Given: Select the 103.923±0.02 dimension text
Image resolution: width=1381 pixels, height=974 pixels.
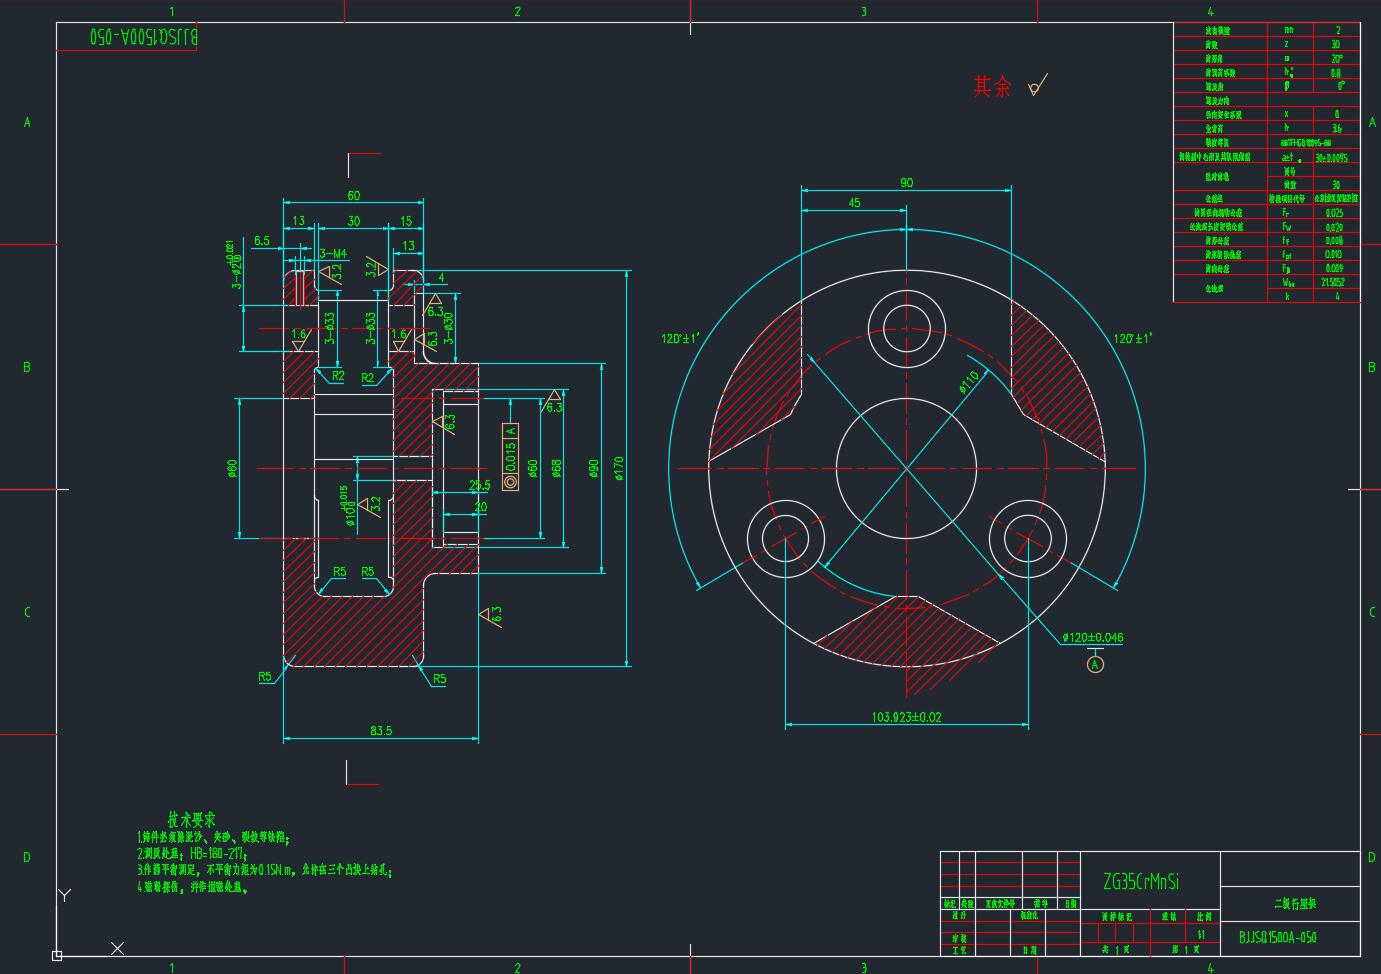Looking at the screenshot, I should point(906,716).
